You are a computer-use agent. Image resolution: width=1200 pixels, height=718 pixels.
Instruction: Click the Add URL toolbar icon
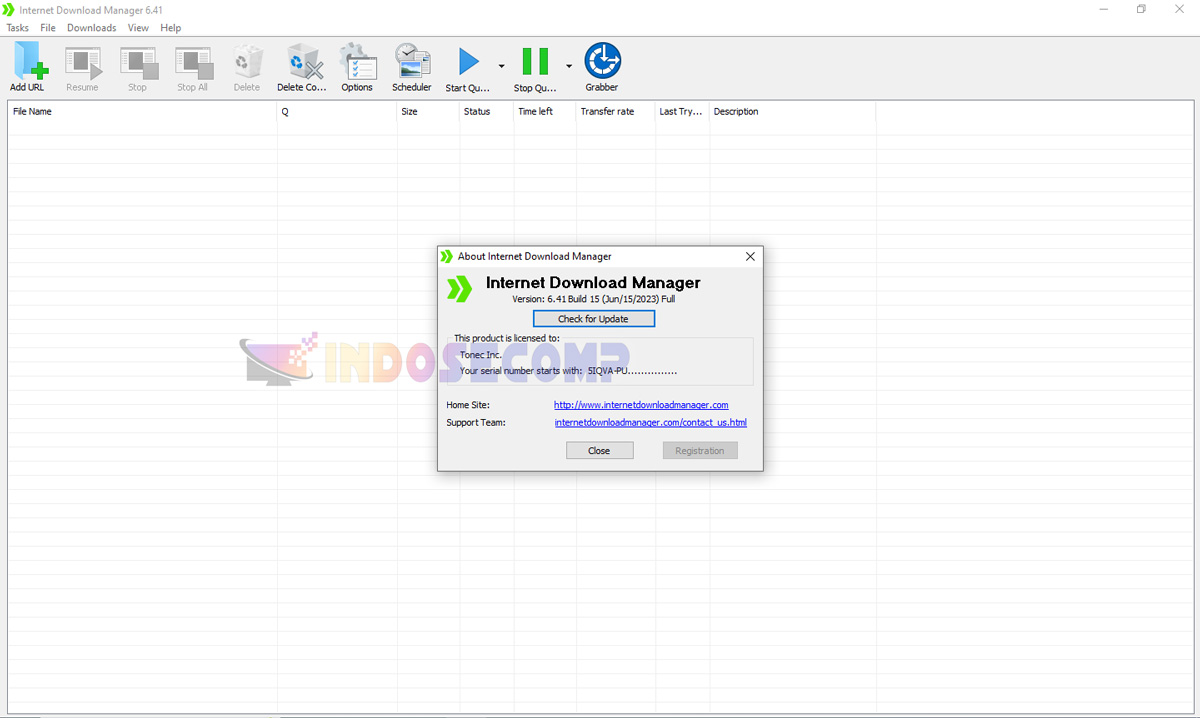[28, 62]
